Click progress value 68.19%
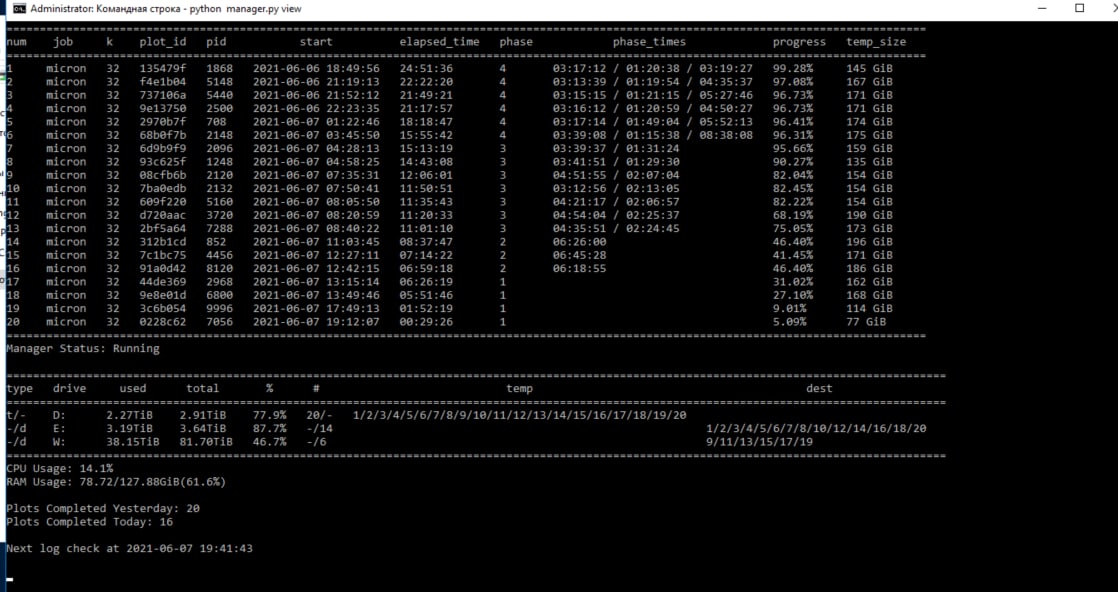1118x592 pixels. (793, 215)
